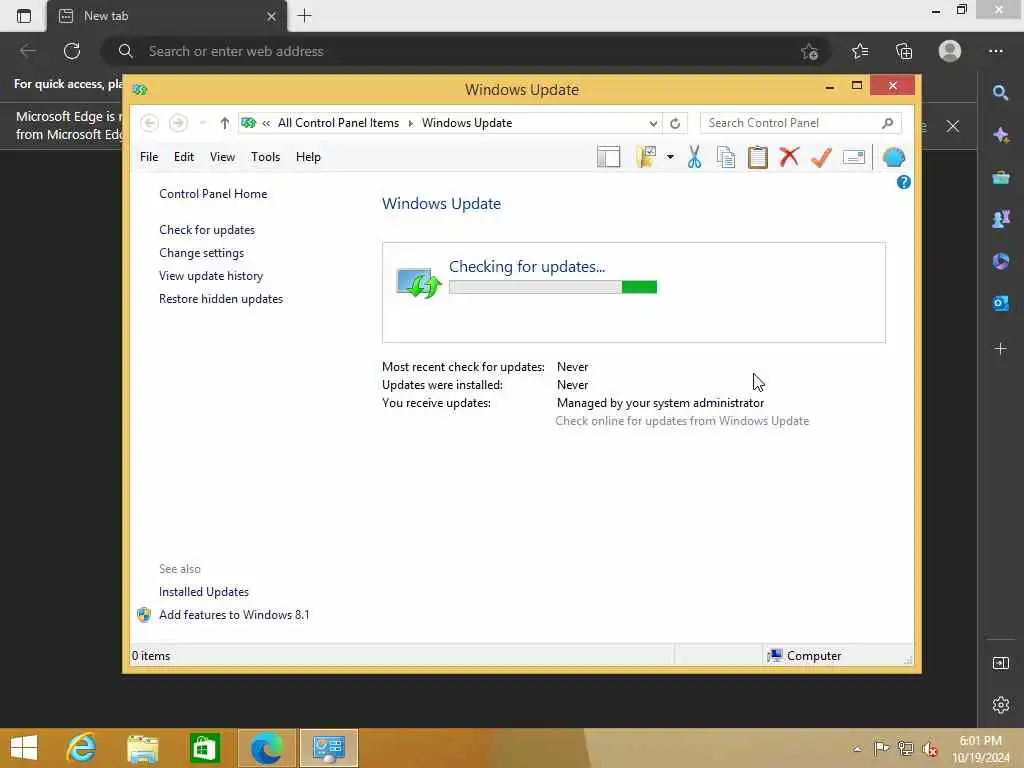Click the Paste clipboard toolbar icon
This screenshot has height=768, width=1024.
click(758, 157)
